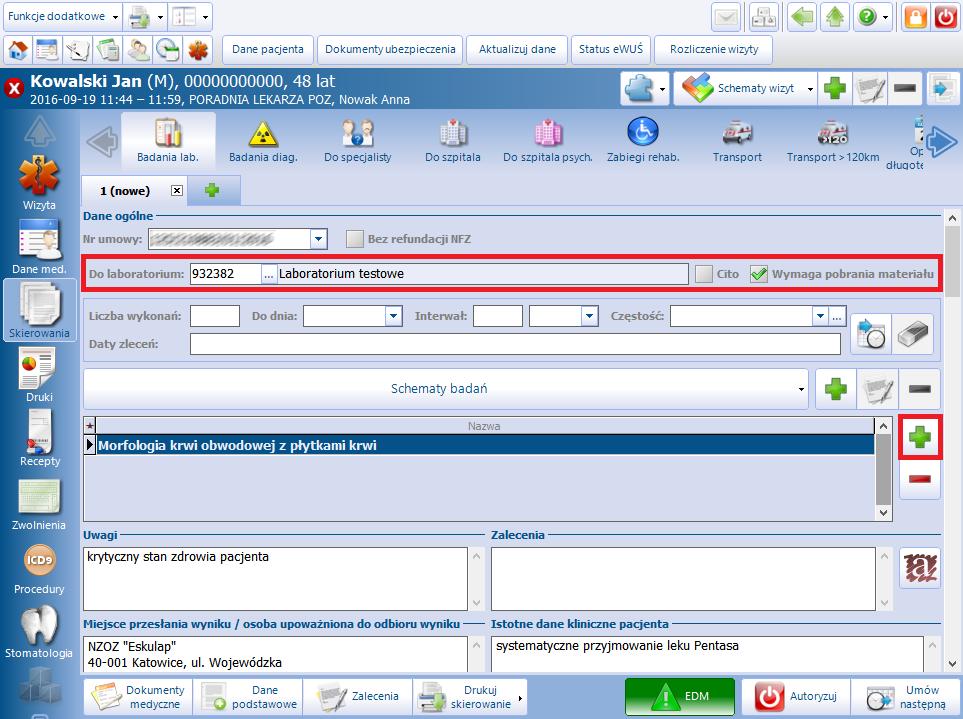The height and width of the screenshot is (719, 963).
Task: Open the Recepty sidebar section
Action: (x=39, y=438)
